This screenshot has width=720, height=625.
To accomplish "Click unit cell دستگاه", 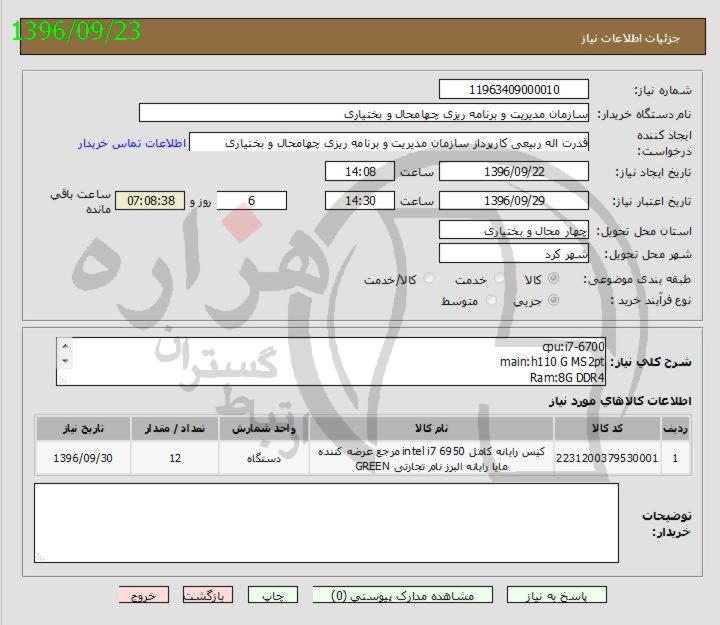I will click(264, 458).
